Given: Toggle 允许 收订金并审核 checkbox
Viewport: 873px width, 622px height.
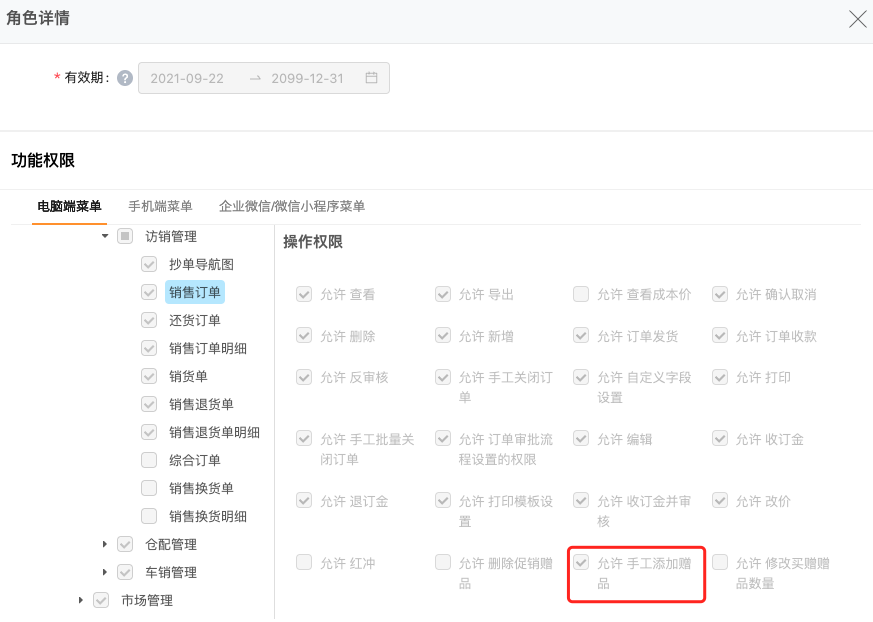Looking at the screenshot, I should [x=581, y=501].
